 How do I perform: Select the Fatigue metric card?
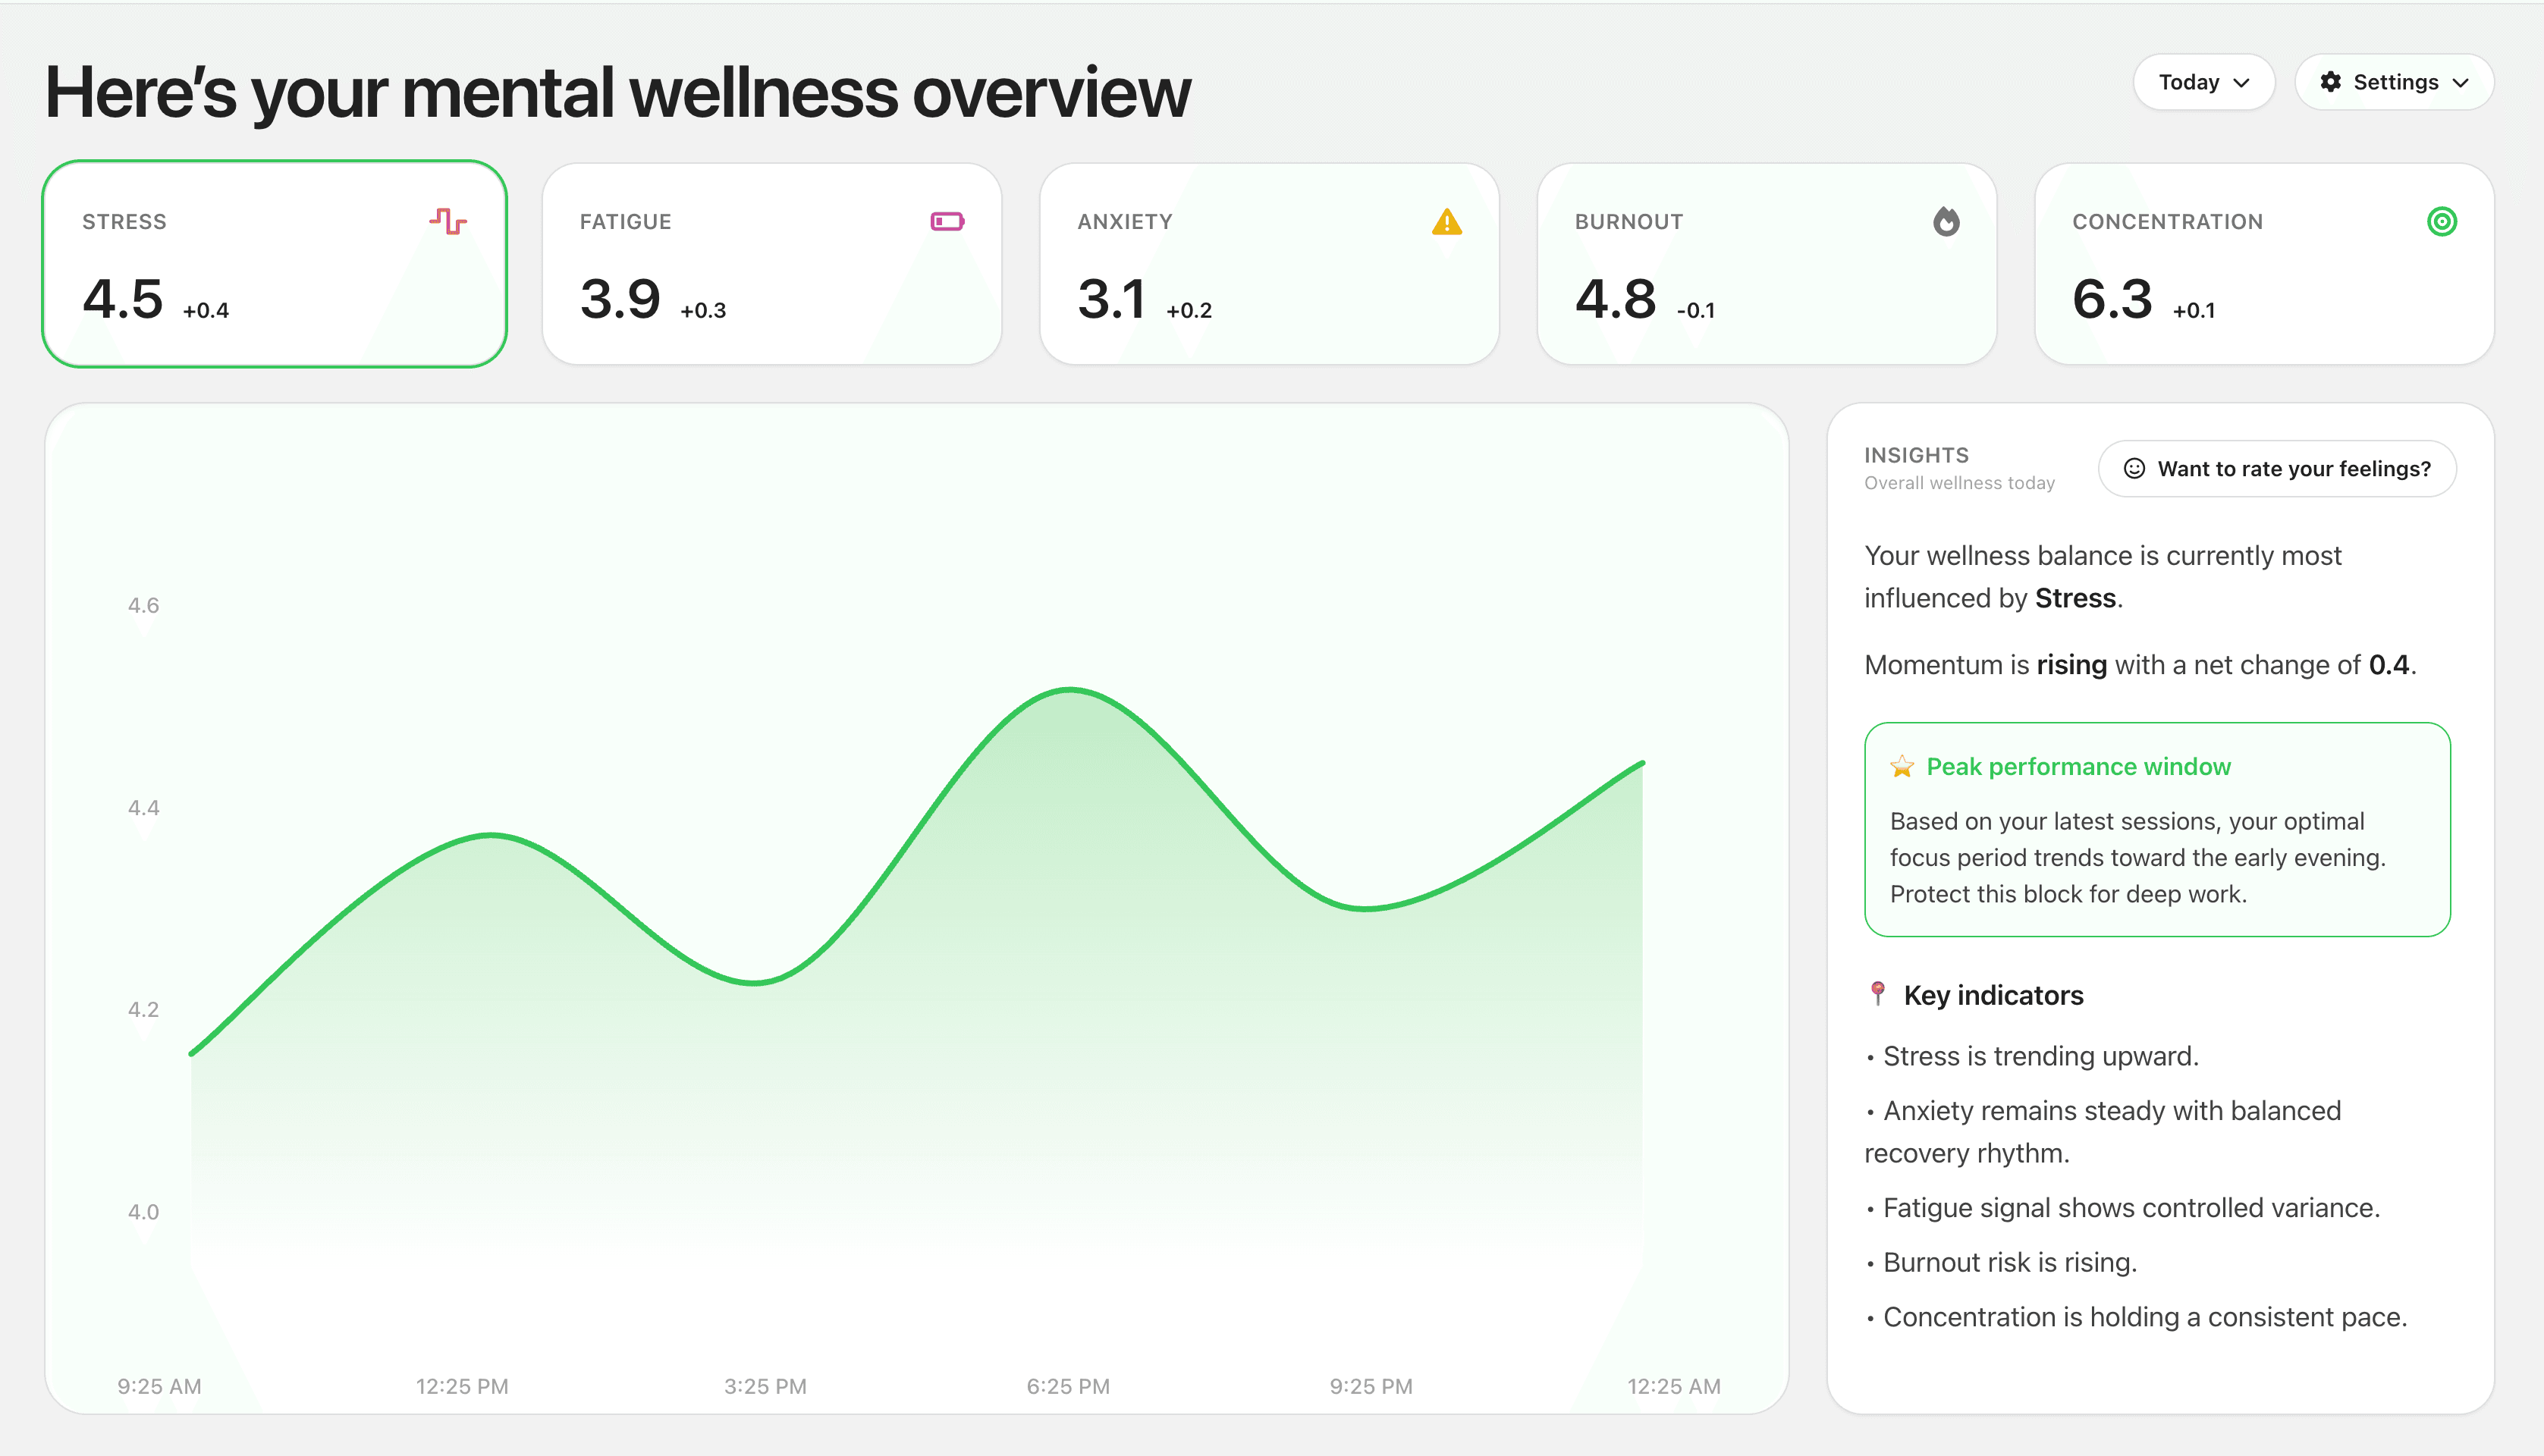772,264
